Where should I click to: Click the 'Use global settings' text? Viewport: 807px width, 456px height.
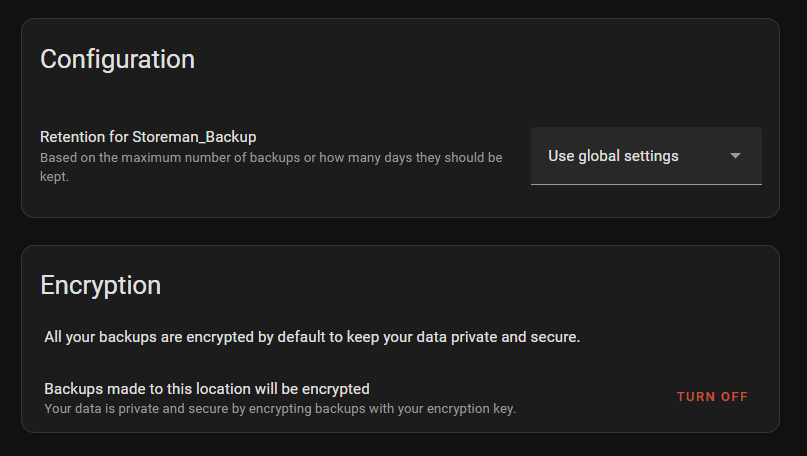(x=613, y=156)
